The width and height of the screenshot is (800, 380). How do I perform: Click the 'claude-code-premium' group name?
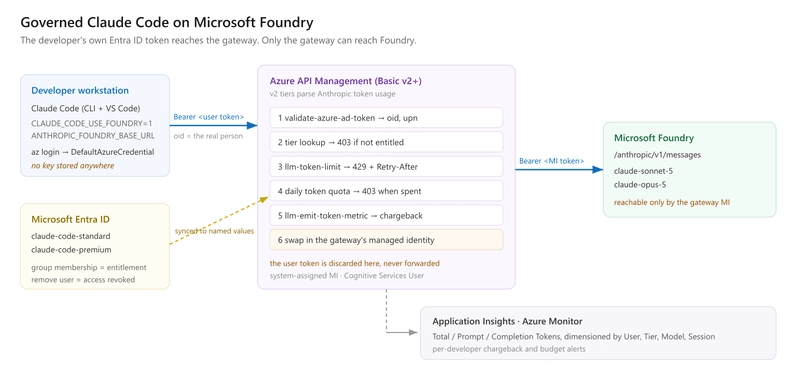[71, 250]
